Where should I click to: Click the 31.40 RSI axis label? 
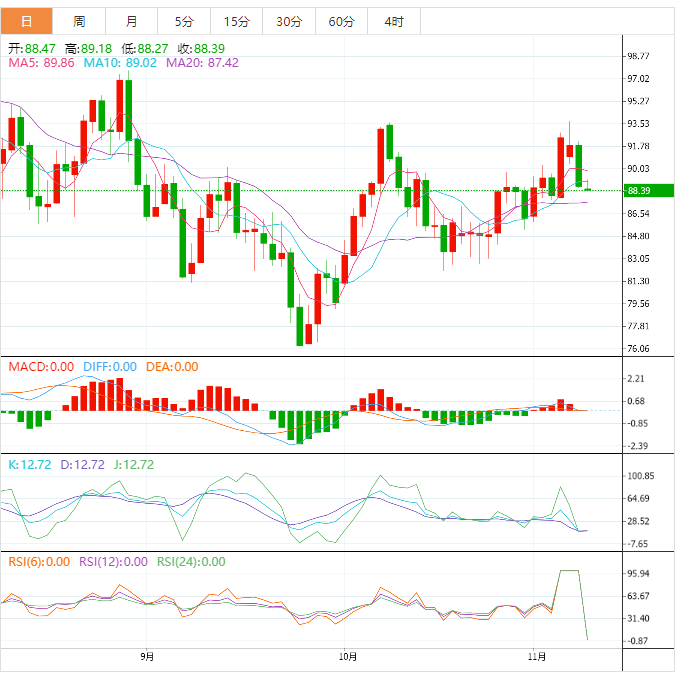click(638, 619)
